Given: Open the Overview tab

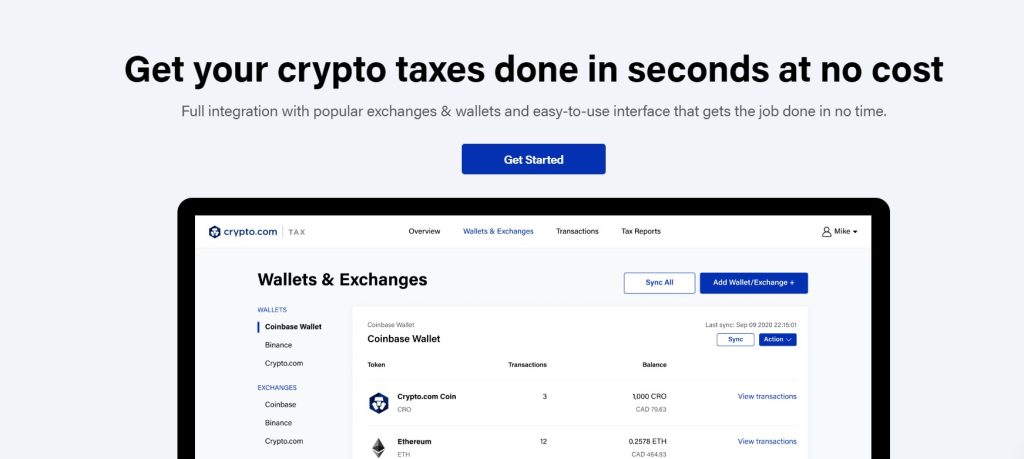Looking at the screenshot, I should click(424, 231).
